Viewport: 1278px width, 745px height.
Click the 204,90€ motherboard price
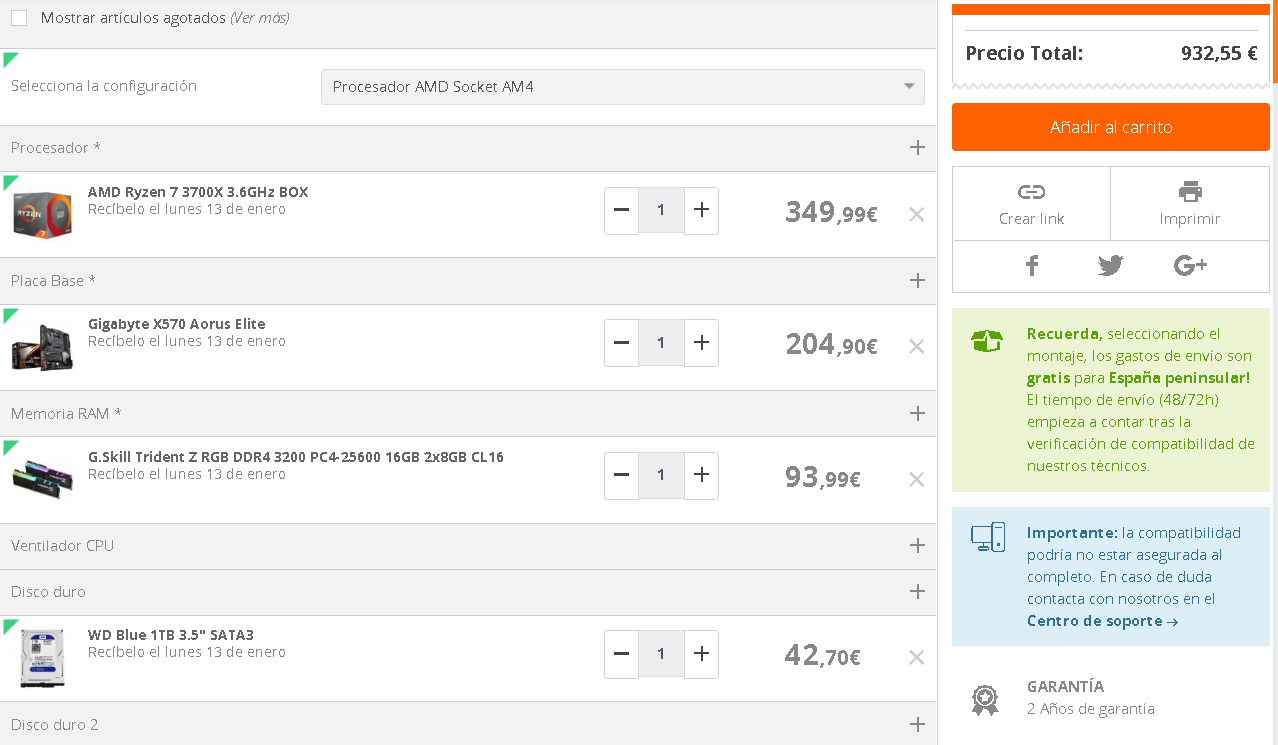point(831,344)
